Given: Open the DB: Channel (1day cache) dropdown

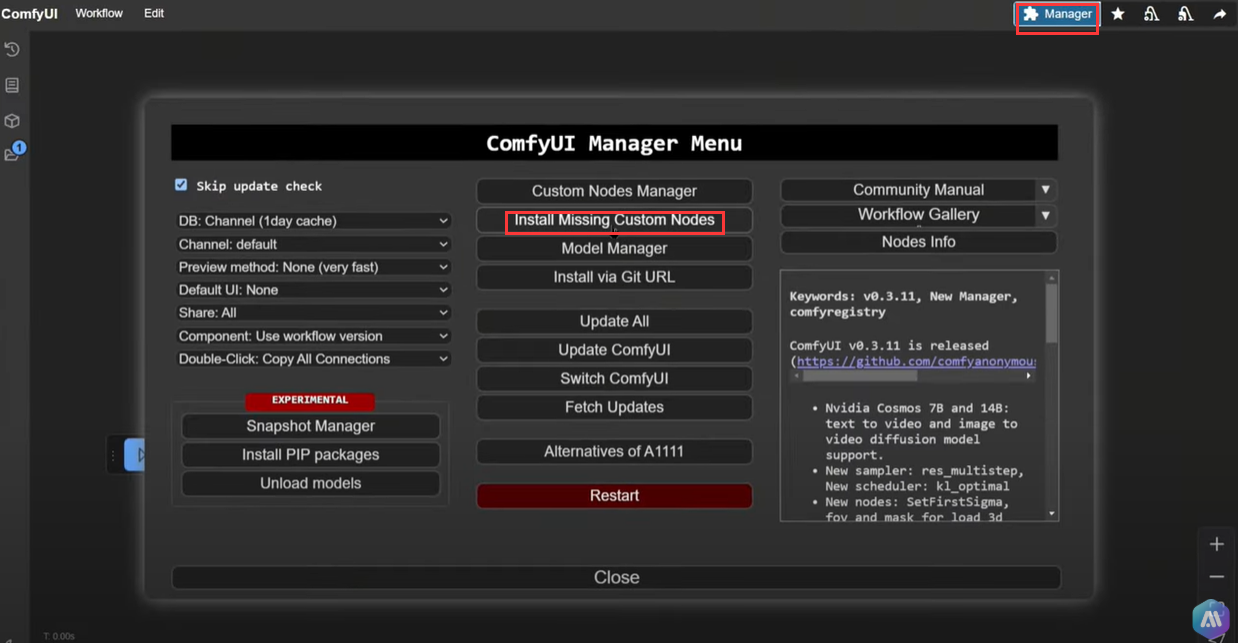Looking at the screenshot, I should 313,221.
